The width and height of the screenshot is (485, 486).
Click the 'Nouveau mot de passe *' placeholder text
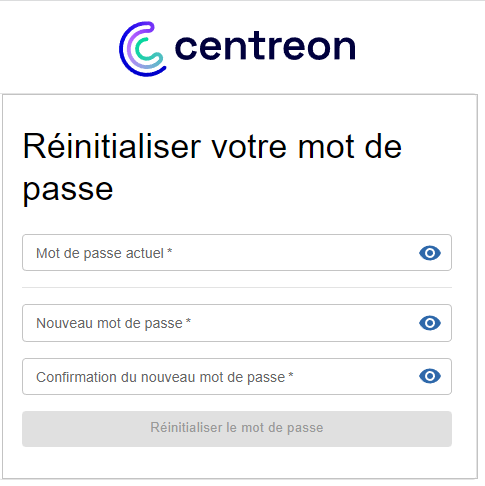tap(113, 323)
